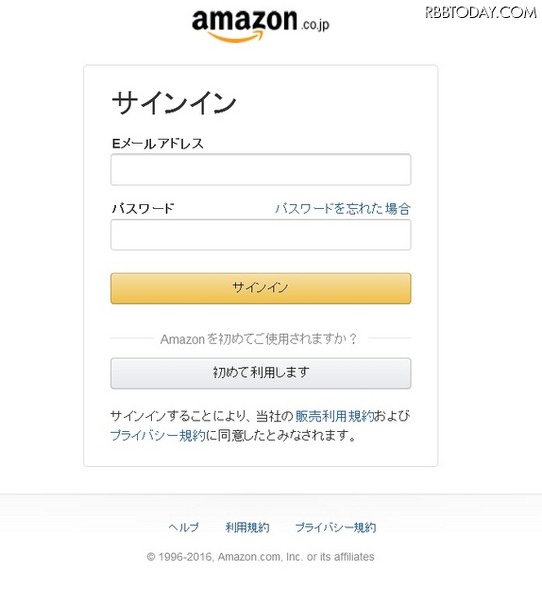Click the サインイン page heading
The height and width of the screenshot is (605, 542).
[174, 103]
